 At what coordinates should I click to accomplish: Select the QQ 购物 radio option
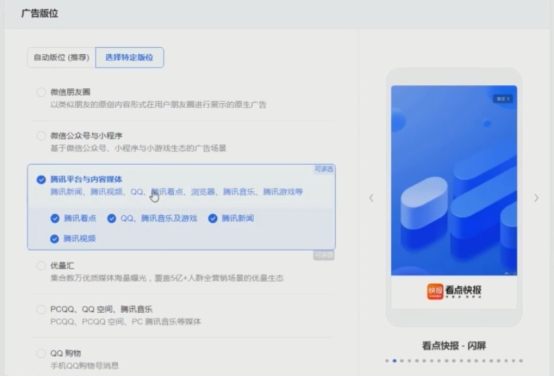[41, 353]
